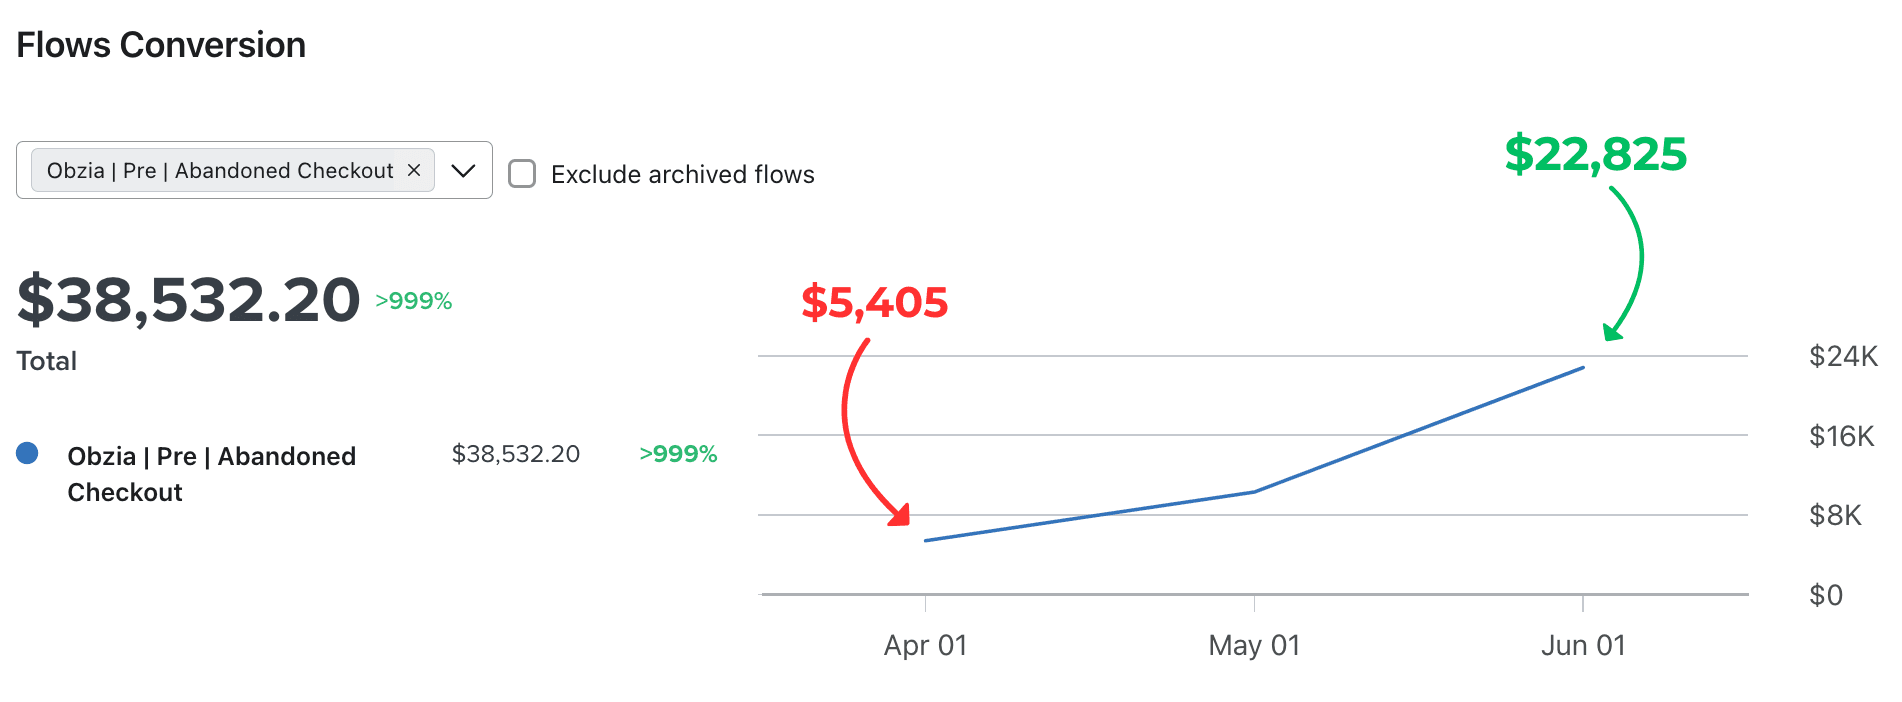
Task: Click the May 01 axis label
Action: (1254, 645)
